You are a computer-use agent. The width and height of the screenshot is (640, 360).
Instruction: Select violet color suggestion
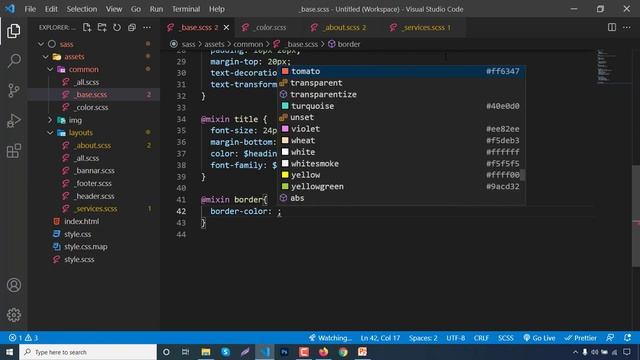402,129
